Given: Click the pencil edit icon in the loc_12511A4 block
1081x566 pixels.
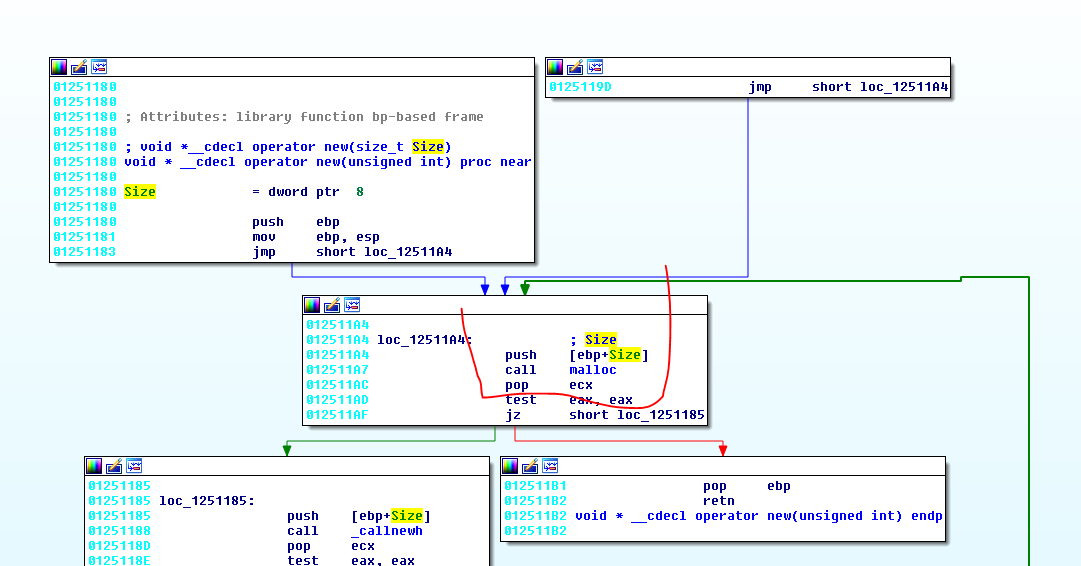Looking at the screenshot, I should click(332, 305).
